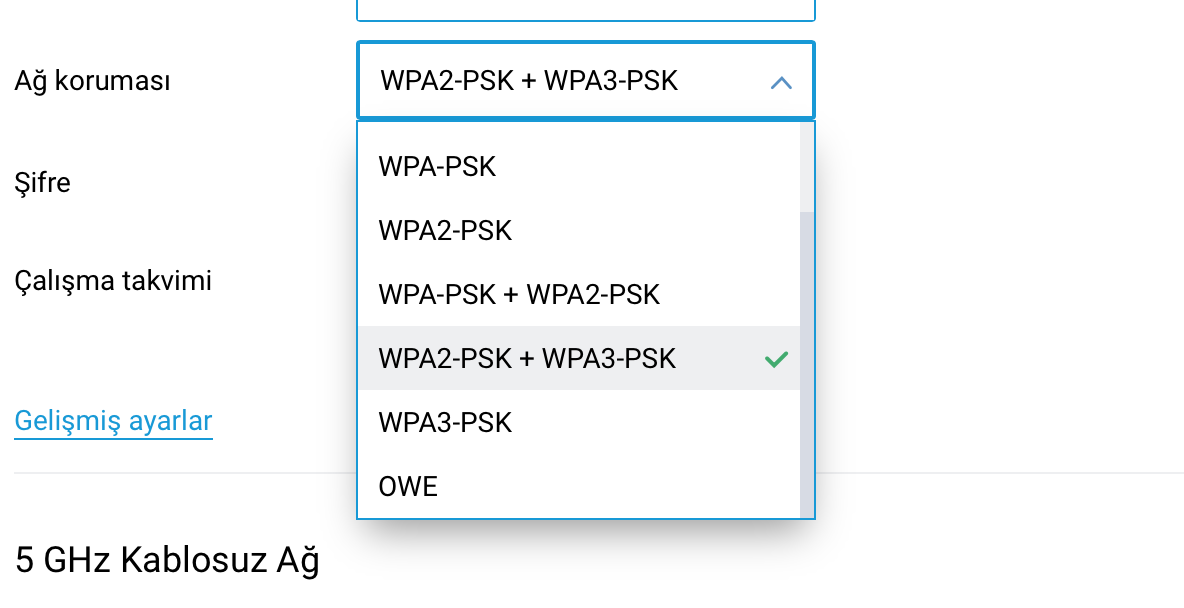Click the selected WPA2-PSK + WPA3-PSK text in the field
Image resolution: width=1184 pixels, height=608 pixels.
click(529, 81)
